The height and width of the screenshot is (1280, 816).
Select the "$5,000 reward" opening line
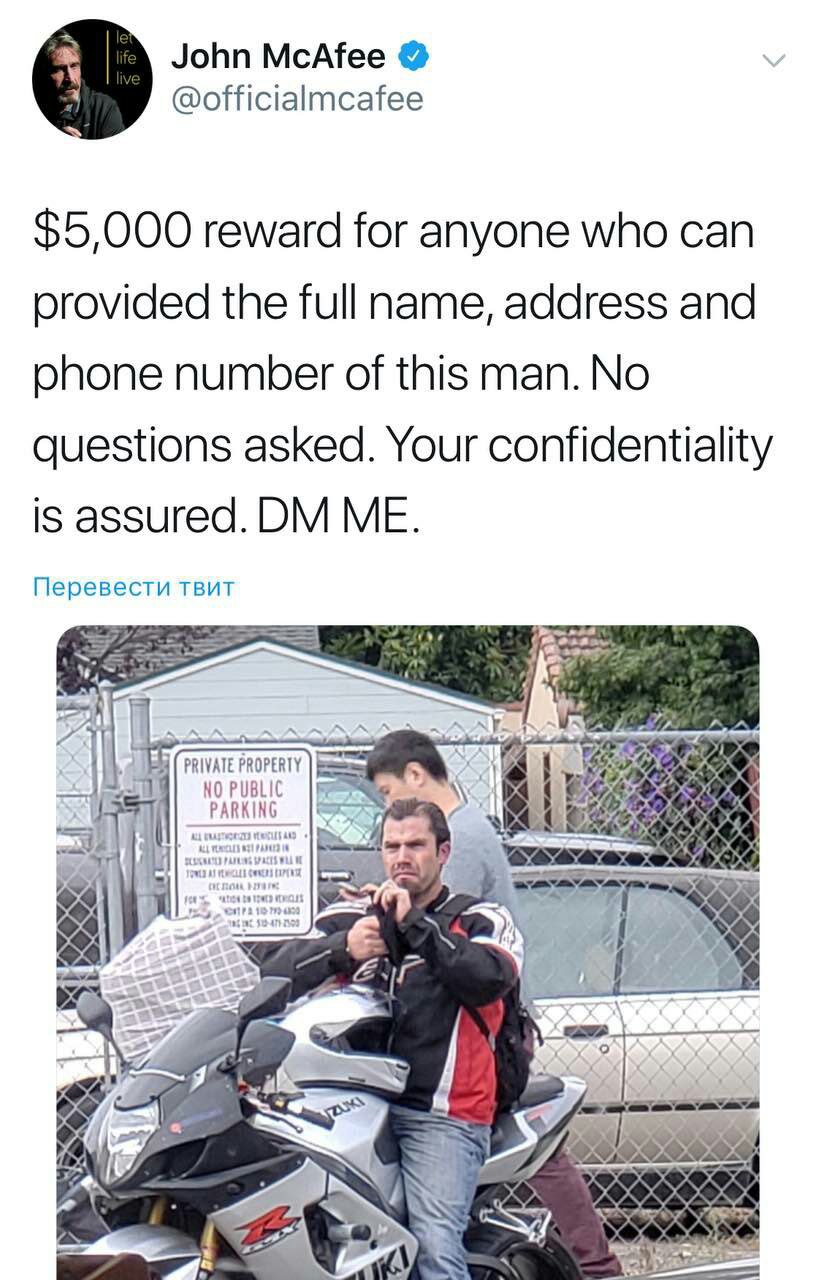click(393, 232)
